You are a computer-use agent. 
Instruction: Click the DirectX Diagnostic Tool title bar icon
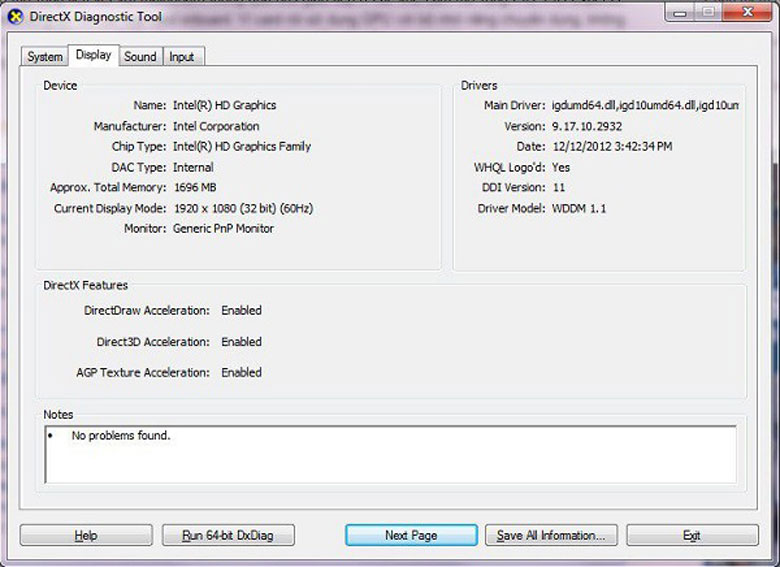tap(15, 15)
